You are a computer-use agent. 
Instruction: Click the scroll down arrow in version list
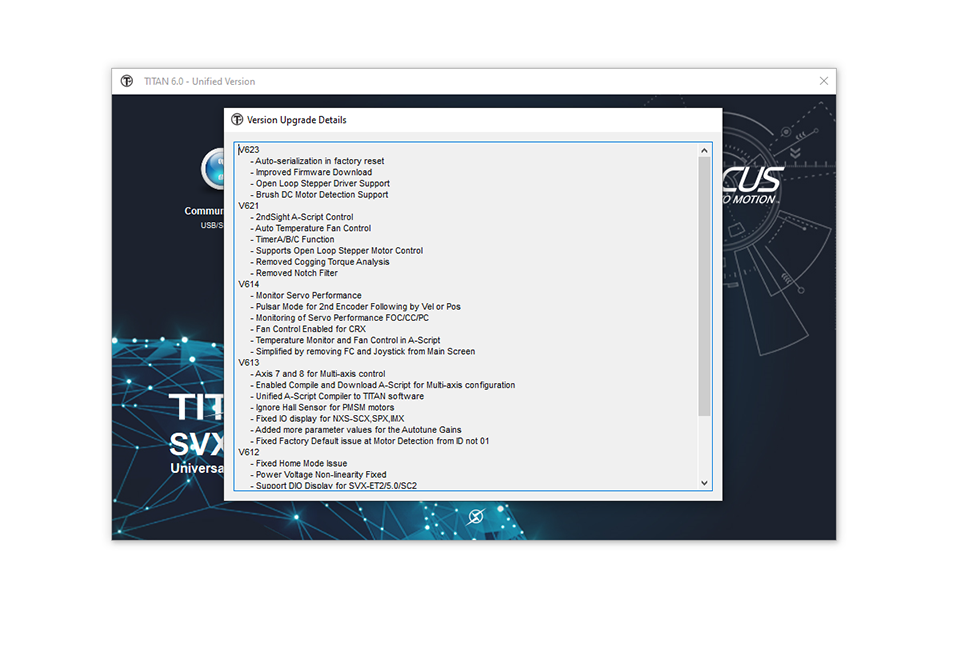coord(704,483)
